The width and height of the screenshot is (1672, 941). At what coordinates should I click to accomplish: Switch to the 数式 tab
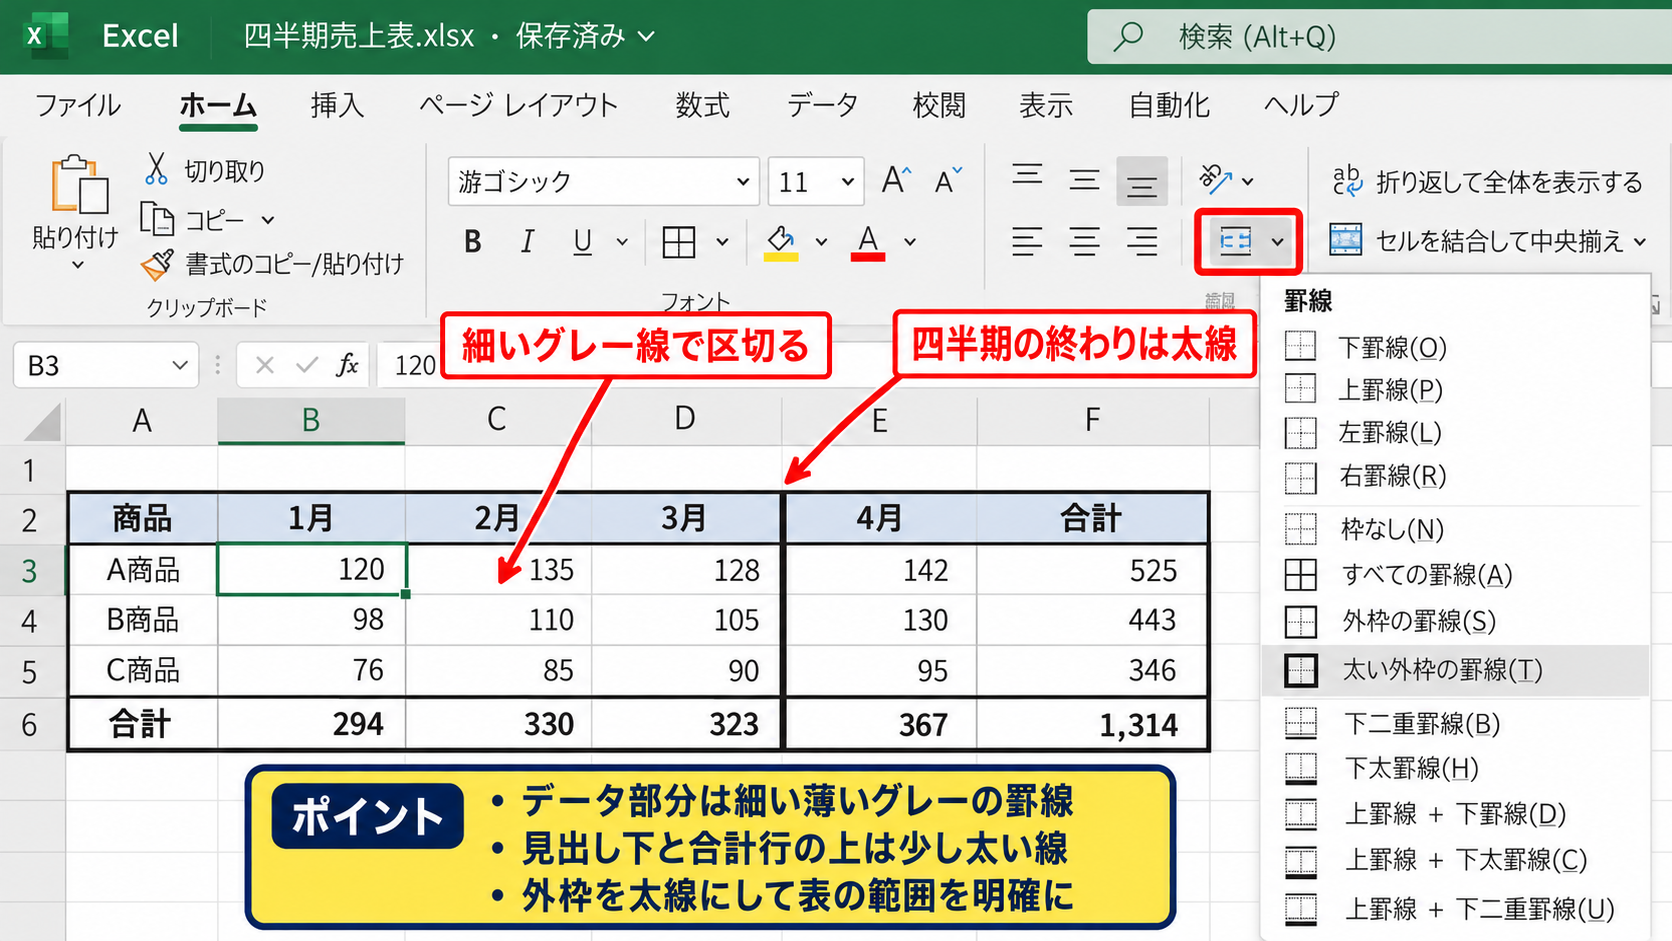point(702,105)
